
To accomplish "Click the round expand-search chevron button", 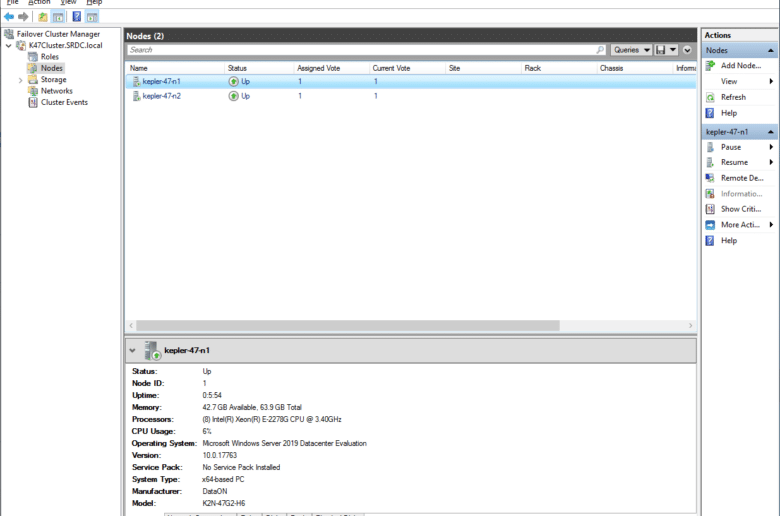I will [687, 50].
